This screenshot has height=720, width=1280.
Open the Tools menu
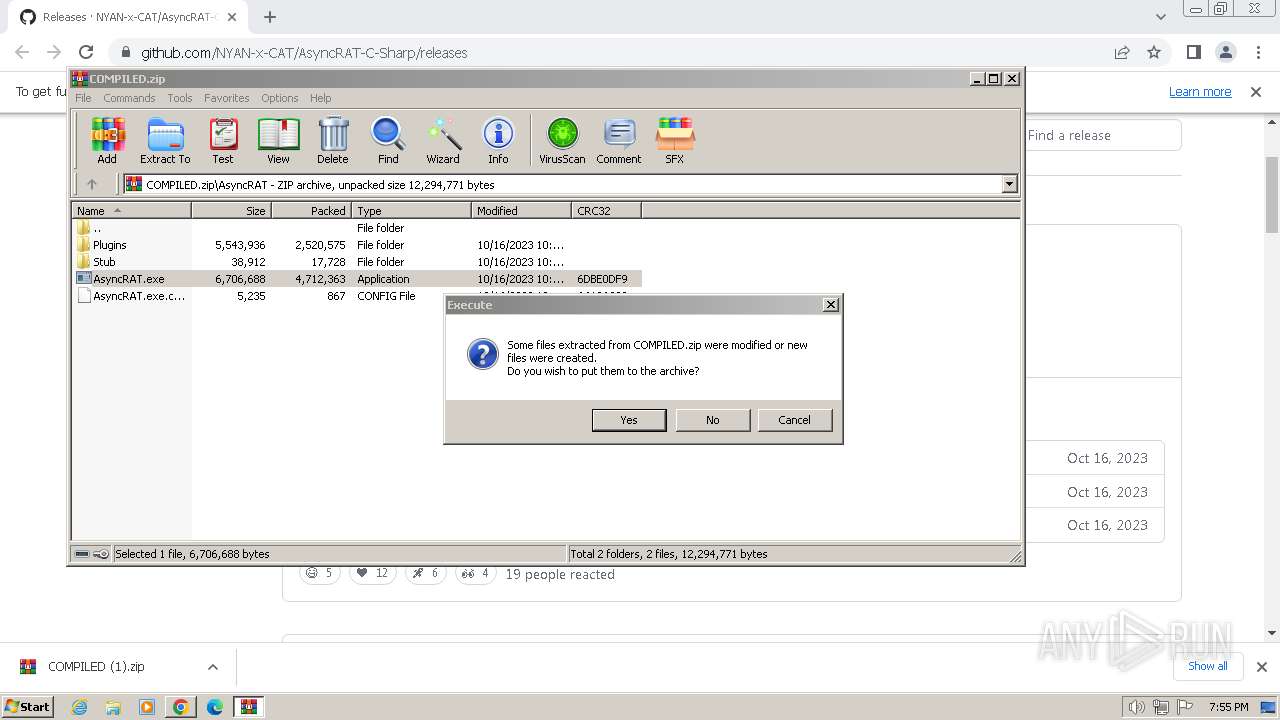(x=180, y=98)
